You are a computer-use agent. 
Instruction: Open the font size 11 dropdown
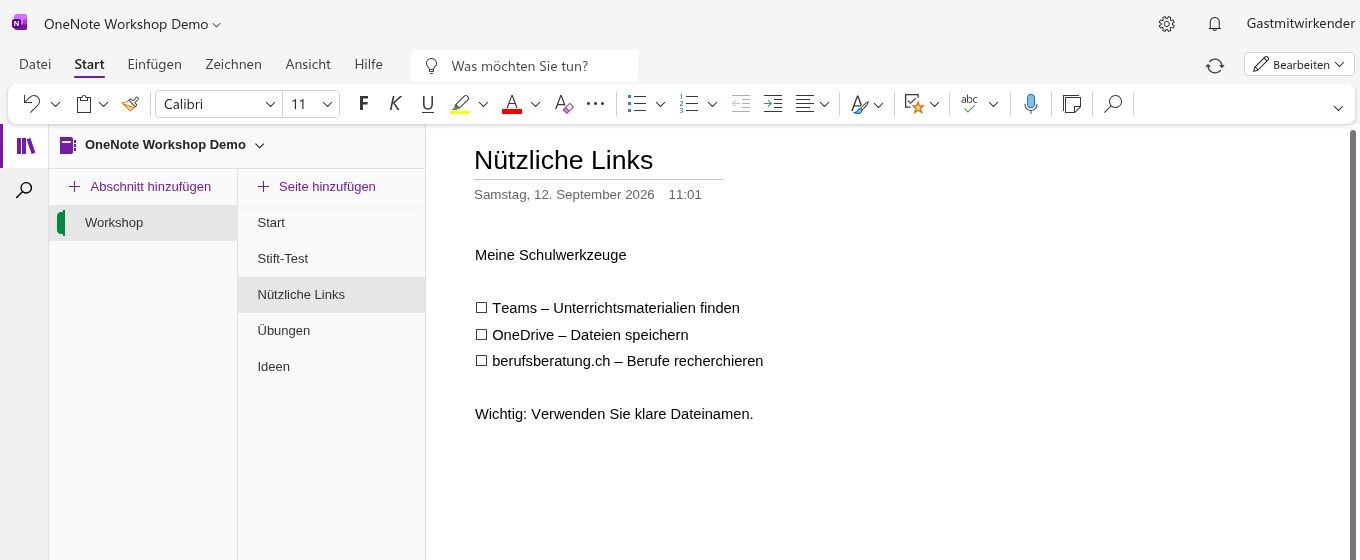[312, 104]
